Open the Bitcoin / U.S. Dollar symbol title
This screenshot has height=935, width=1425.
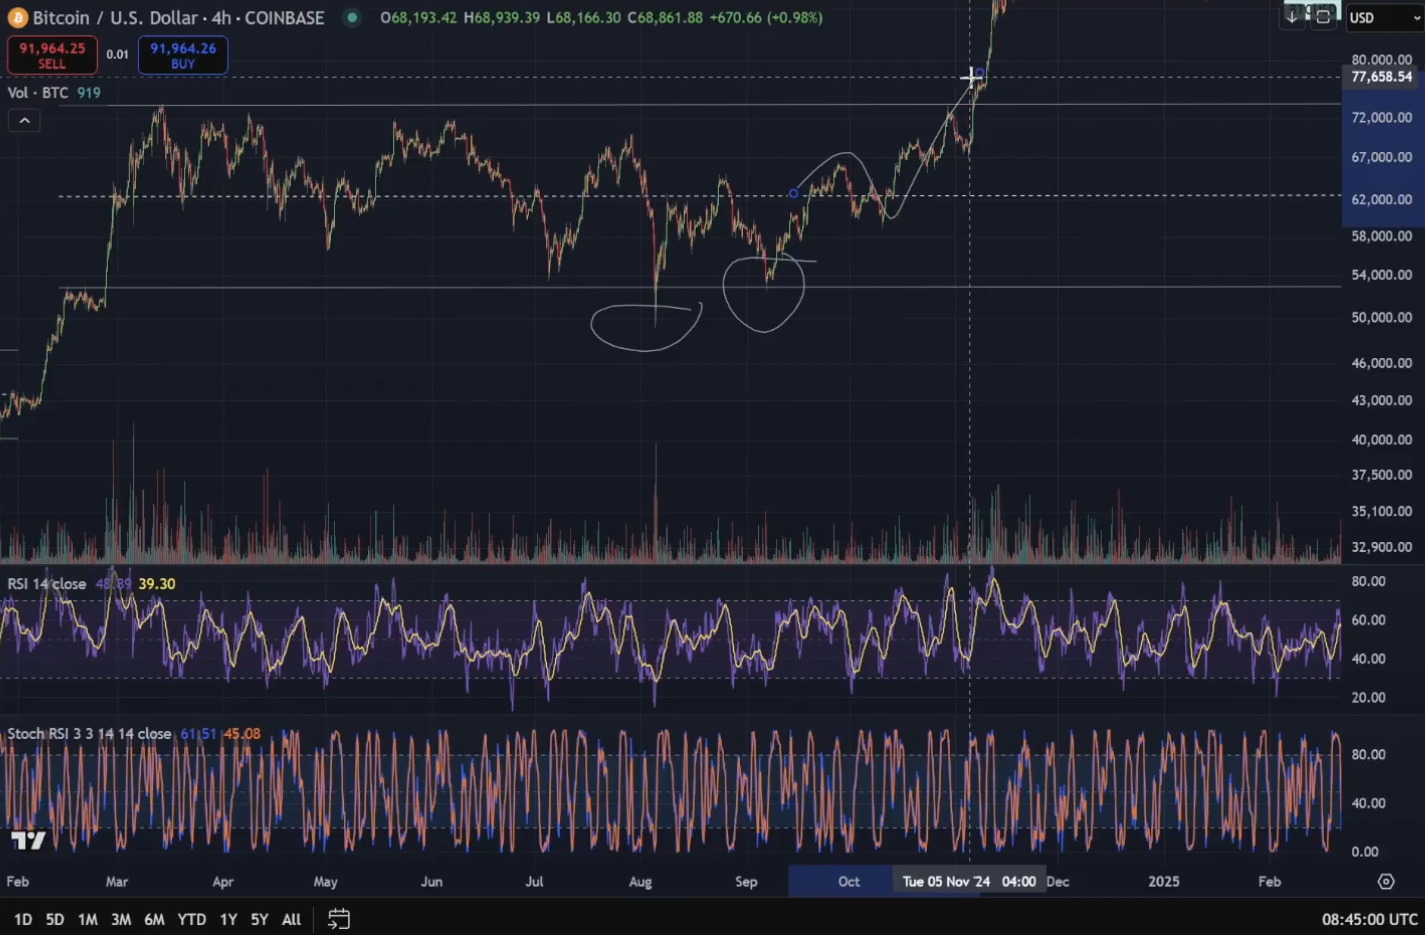pyautogui.click(x=179, y=18)
